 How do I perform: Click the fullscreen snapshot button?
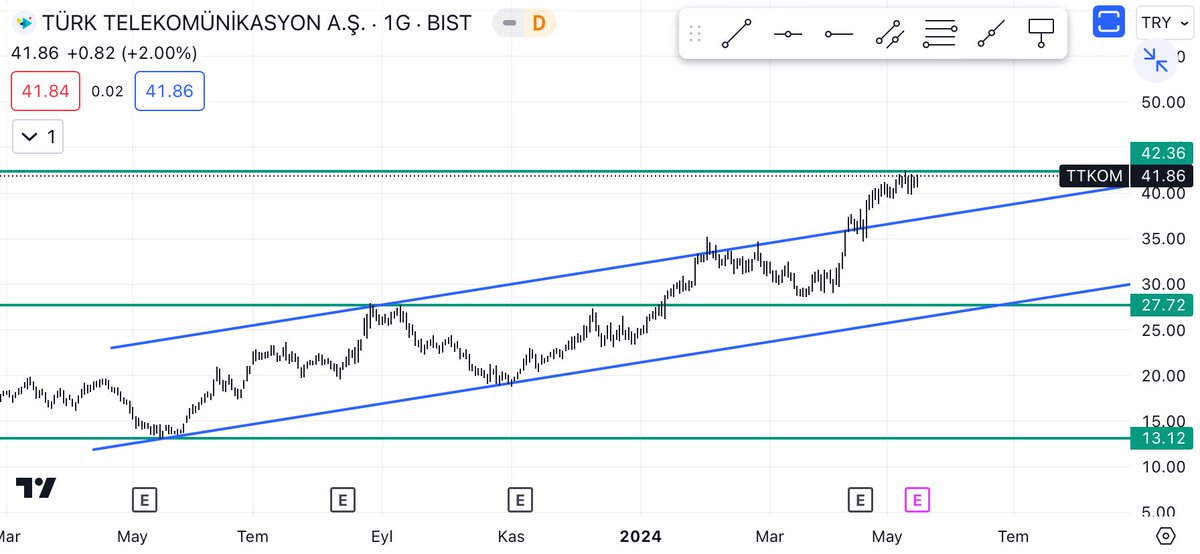point(1107,21)
